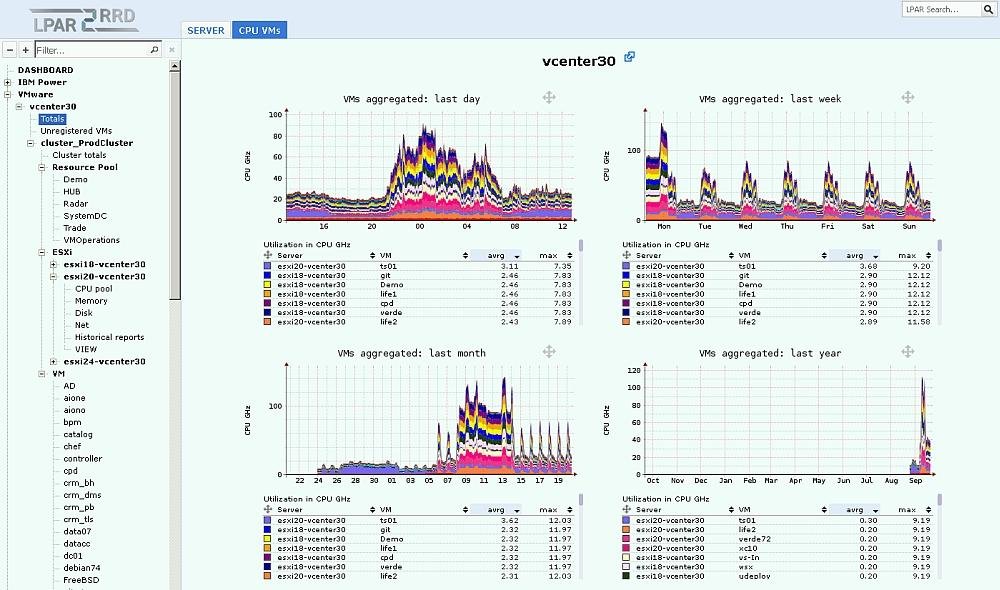Open Unregistered VMs in the tree

click(x=76, y=131)
